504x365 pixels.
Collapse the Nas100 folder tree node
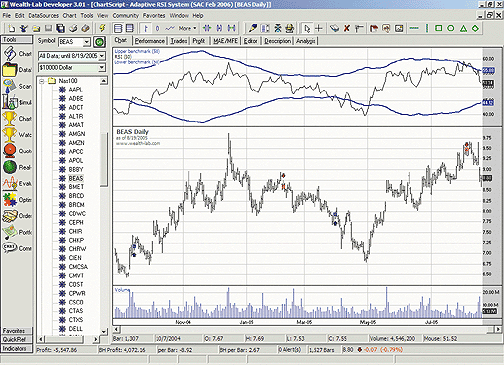(x=42, y=81)
